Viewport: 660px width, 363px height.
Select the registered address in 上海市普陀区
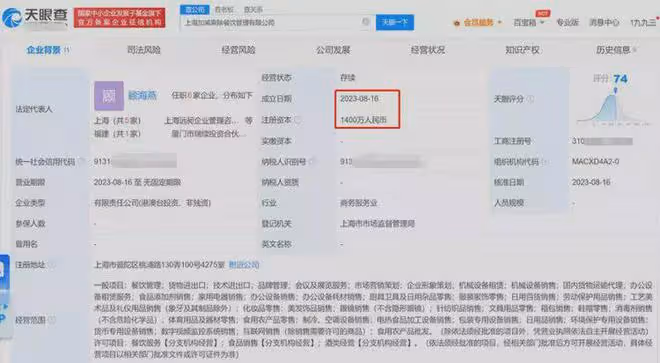click(x=160, y=265)
